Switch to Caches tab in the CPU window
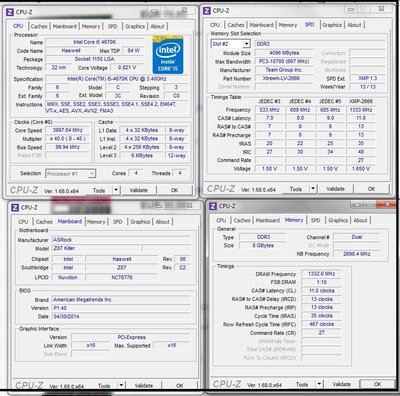Screen dimensions: 400x396 tap(39, 26)
